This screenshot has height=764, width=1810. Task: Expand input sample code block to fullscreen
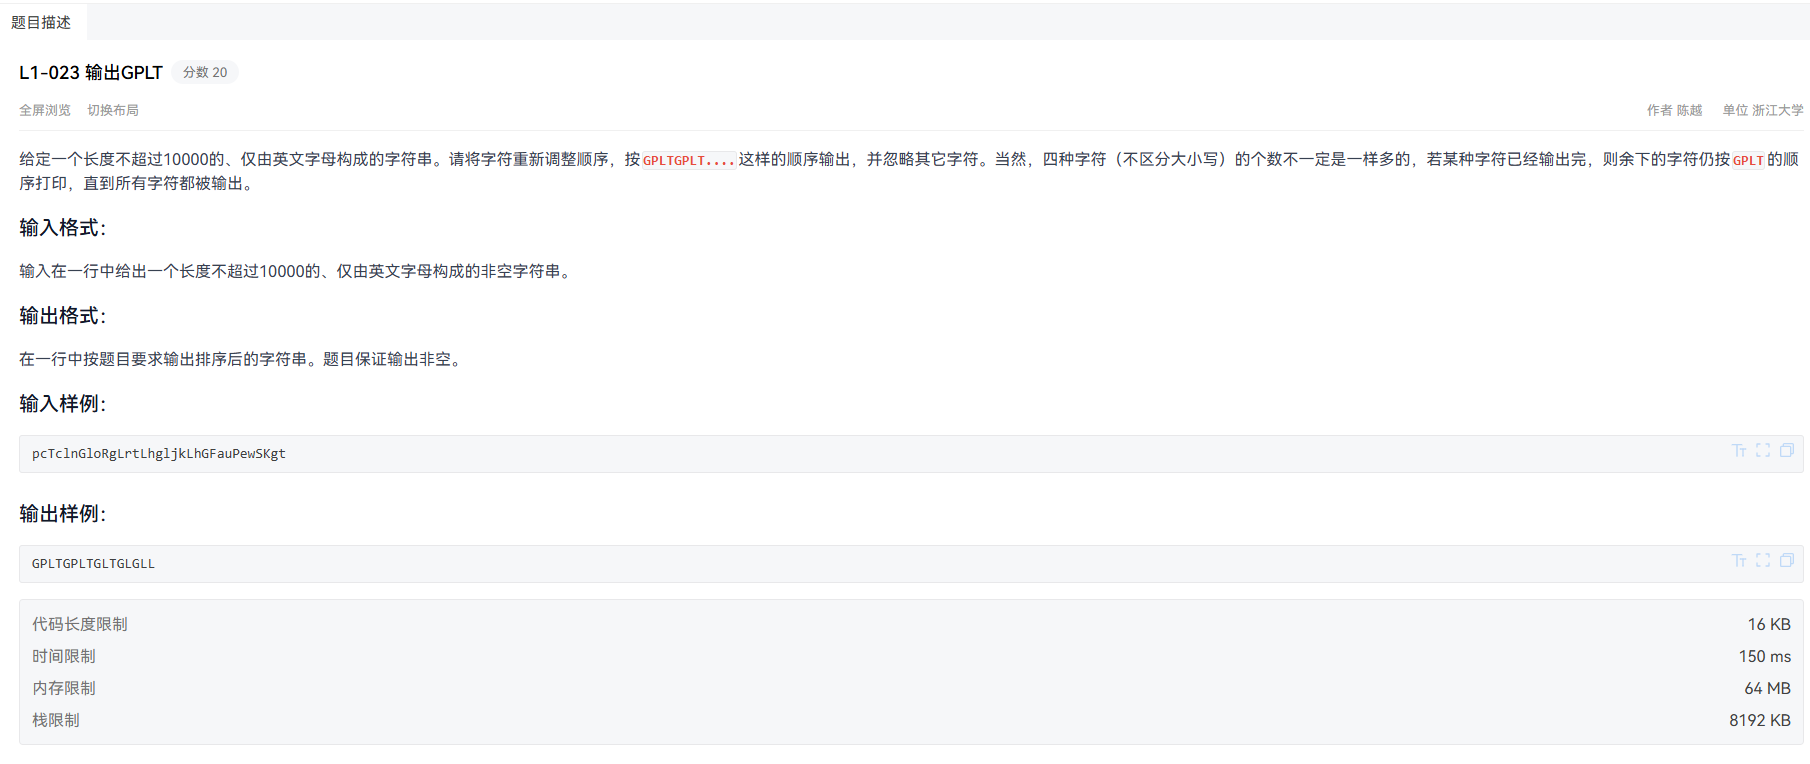click(1763, 451)
